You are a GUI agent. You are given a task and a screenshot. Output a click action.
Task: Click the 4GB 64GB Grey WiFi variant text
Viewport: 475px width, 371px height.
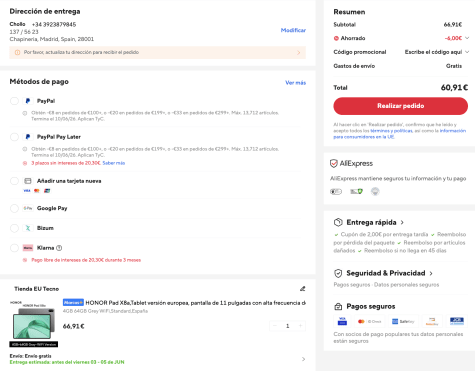(x=105, y=311)
